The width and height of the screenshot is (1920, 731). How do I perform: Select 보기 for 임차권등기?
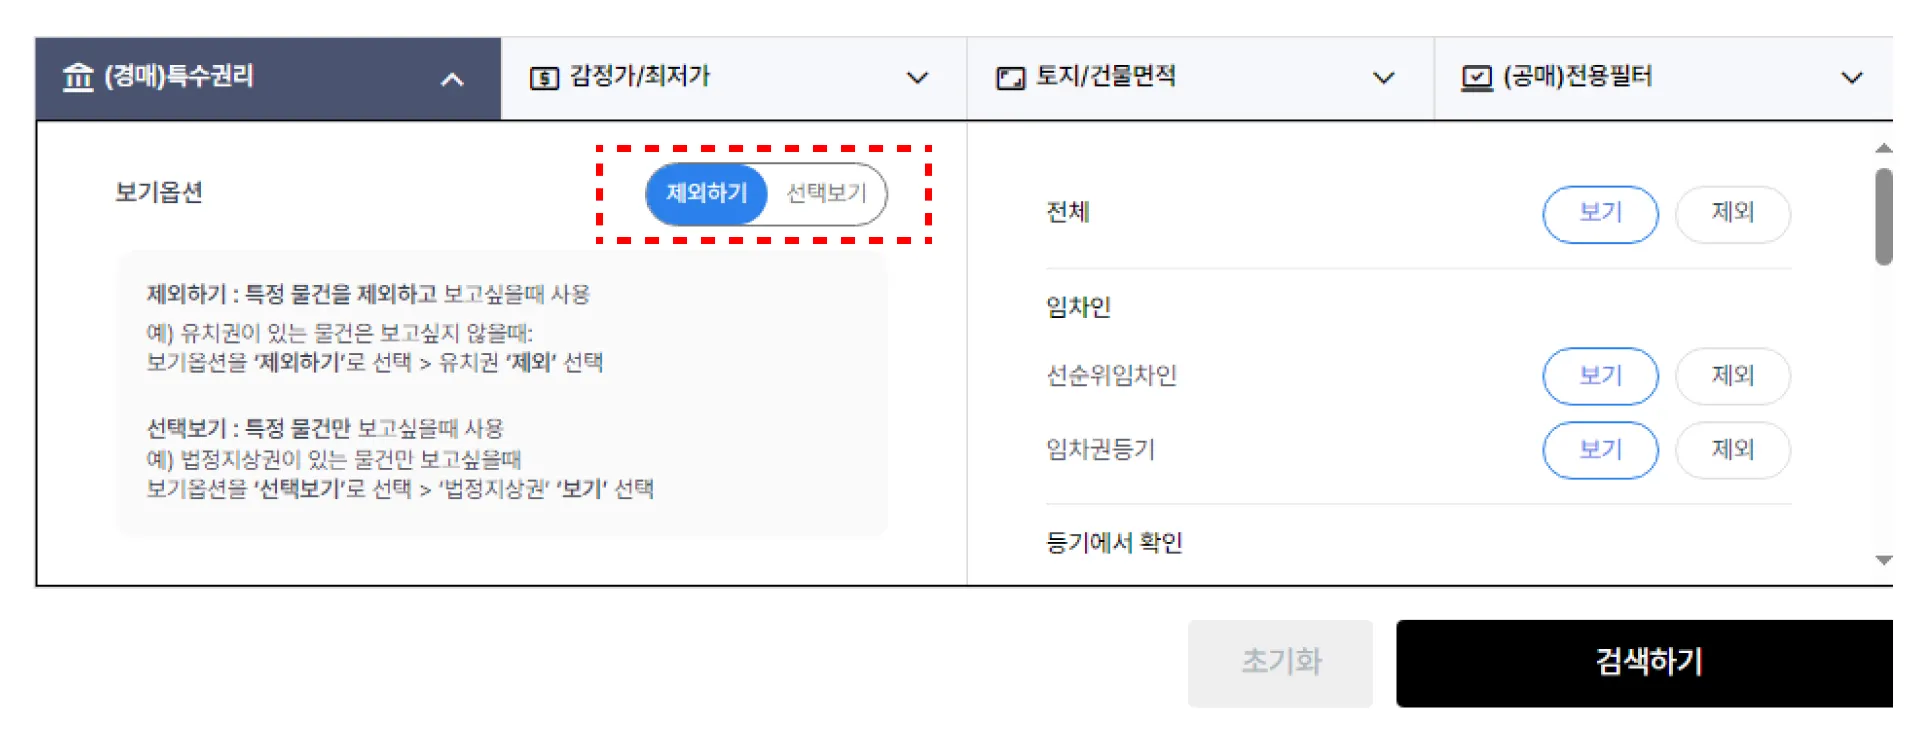coord(1600,450)
